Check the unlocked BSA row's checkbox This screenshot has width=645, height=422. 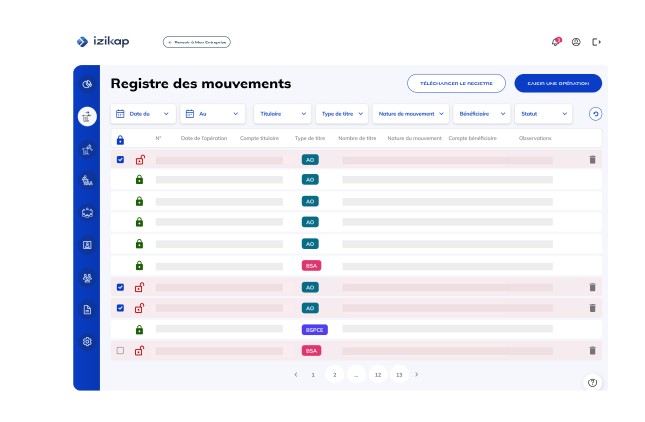(x=120, y=350)
